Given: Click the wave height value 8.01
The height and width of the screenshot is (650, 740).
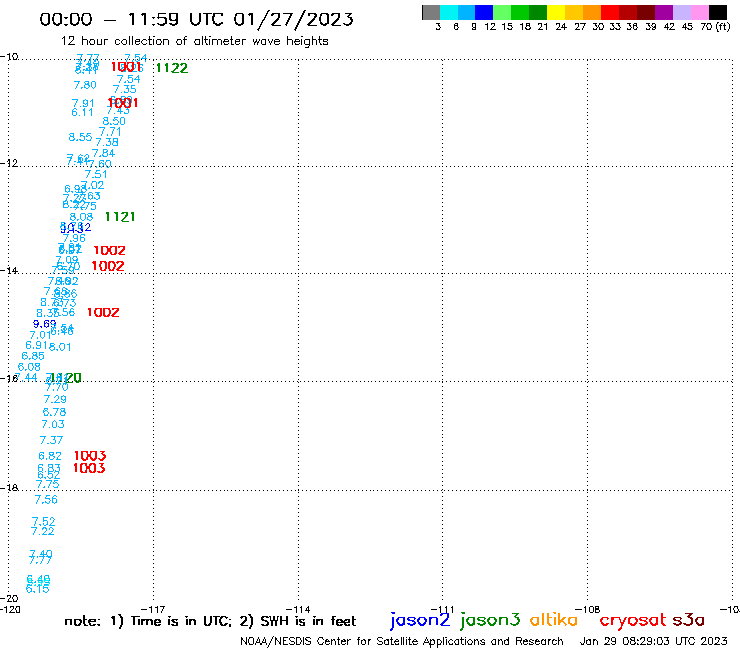Looking at the screenshot, I should click(60, 347).
